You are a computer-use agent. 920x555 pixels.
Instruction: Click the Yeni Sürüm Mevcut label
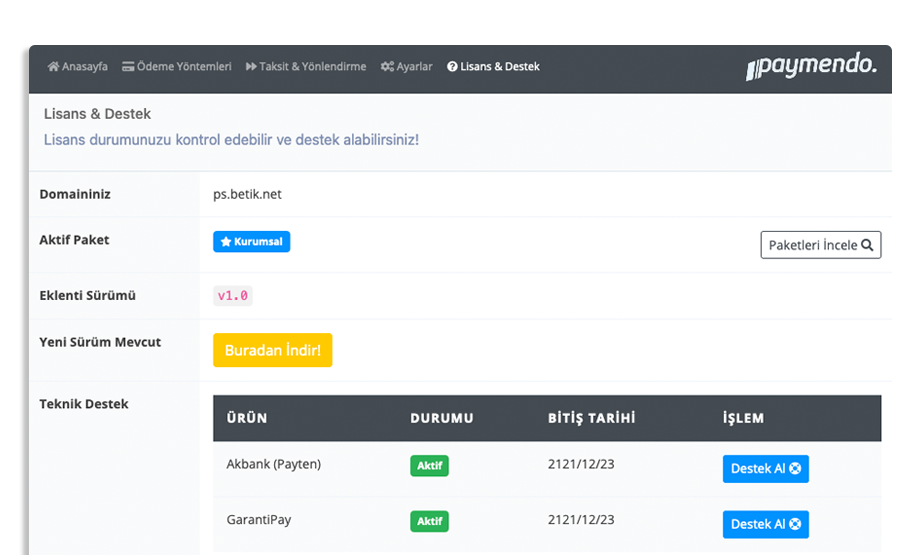click(100, 342)
